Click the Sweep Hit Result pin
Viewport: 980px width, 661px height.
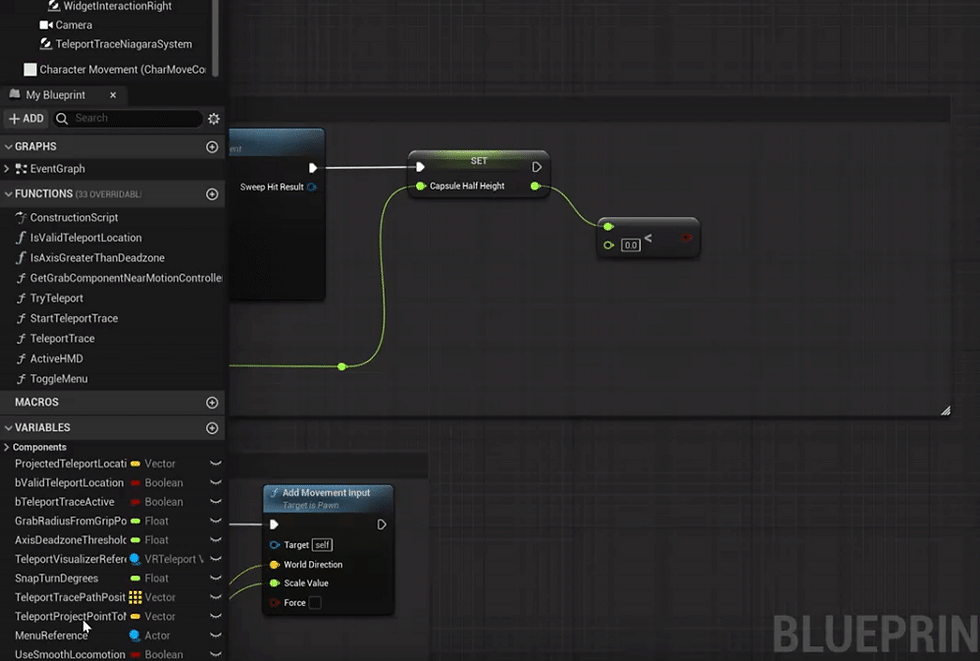point(311,187)
